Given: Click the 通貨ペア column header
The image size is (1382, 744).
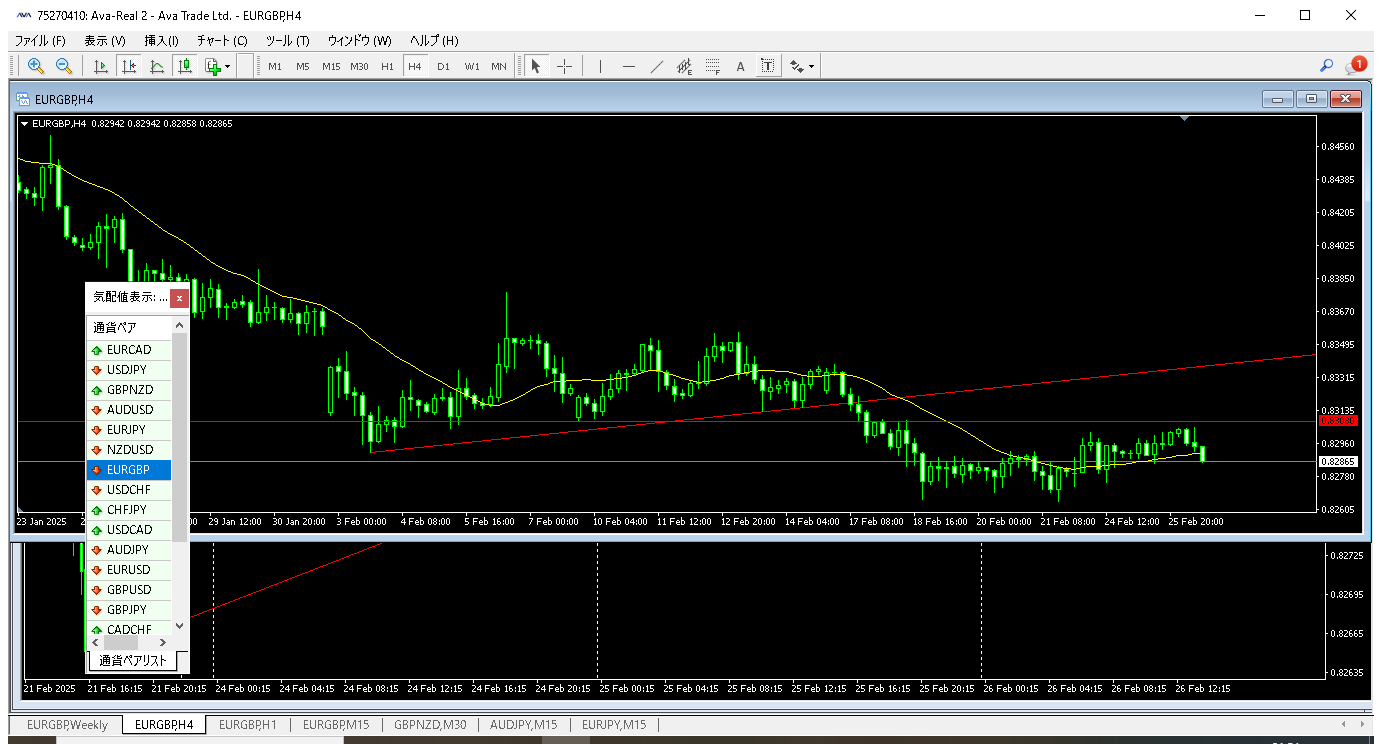Looking at the screenshot, I should pos(129,327).
